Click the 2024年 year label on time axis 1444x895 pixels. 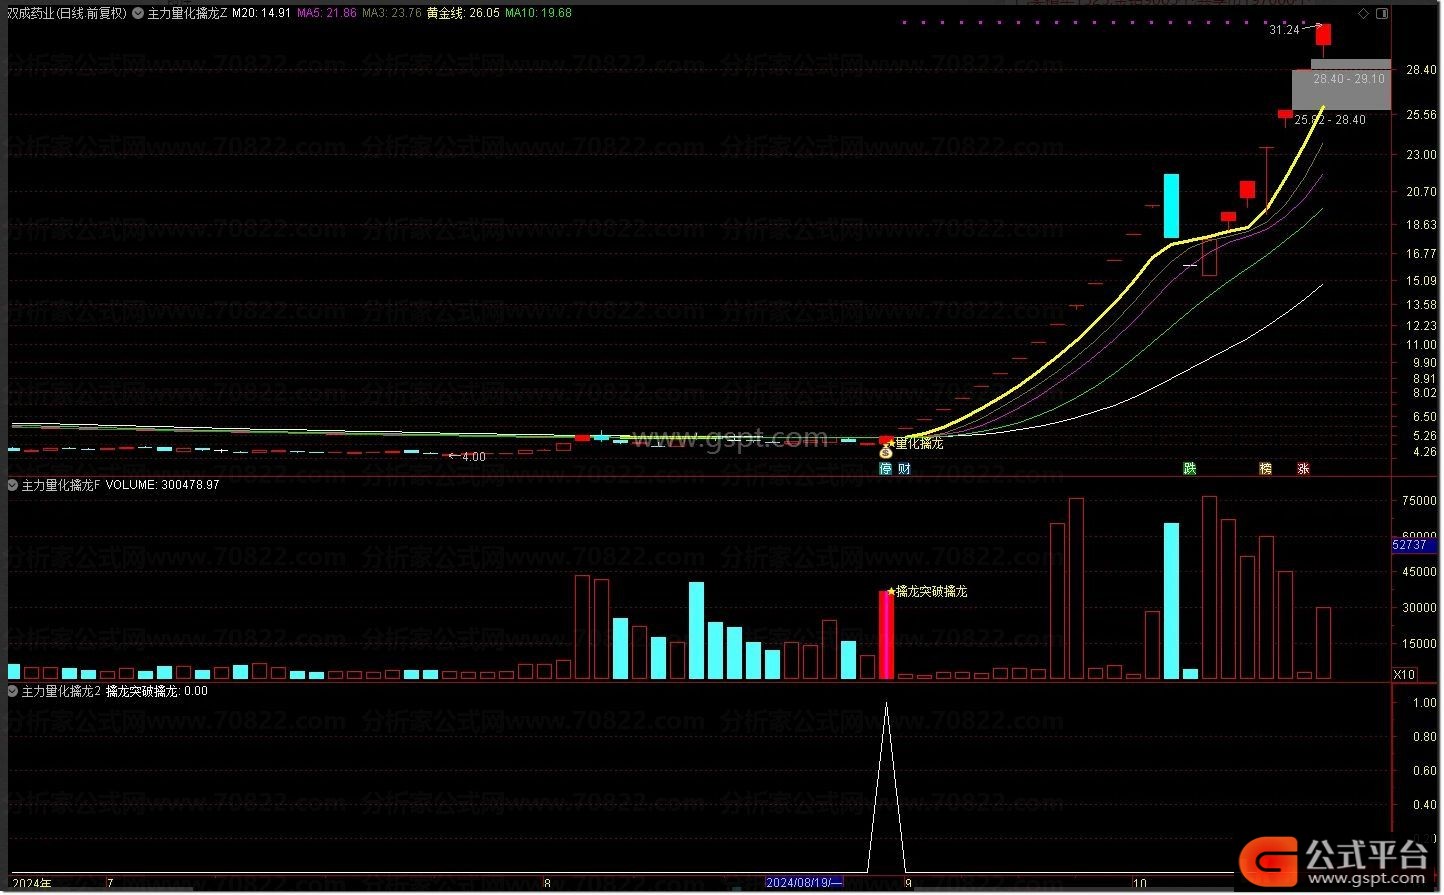[x=32, y=883]
